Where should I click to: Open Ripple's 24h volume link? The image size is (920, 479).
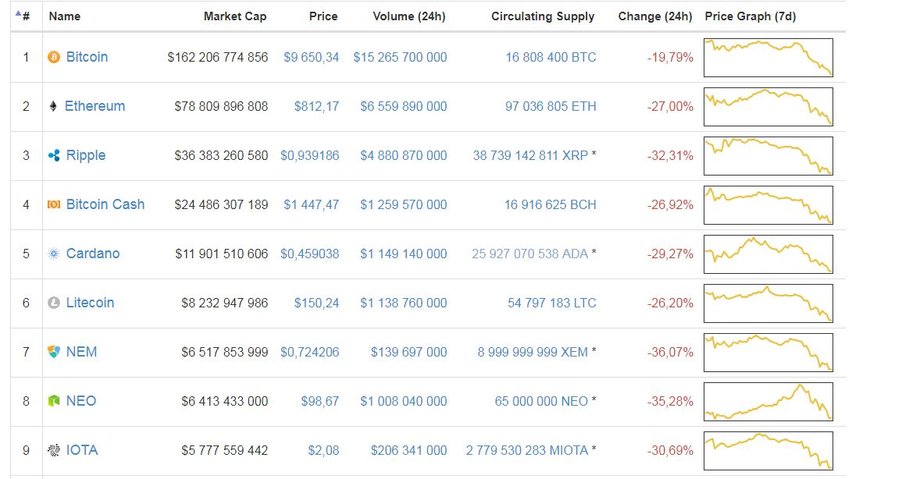tap(404, 156)
